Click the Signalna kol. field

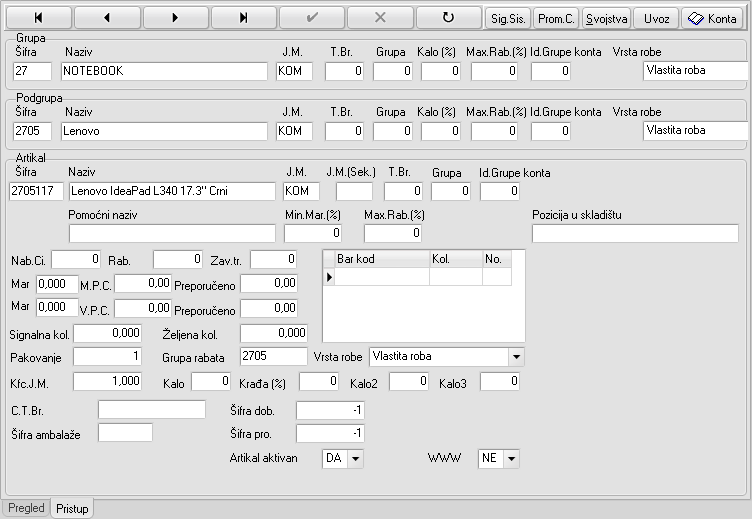[x=107, y=333]
